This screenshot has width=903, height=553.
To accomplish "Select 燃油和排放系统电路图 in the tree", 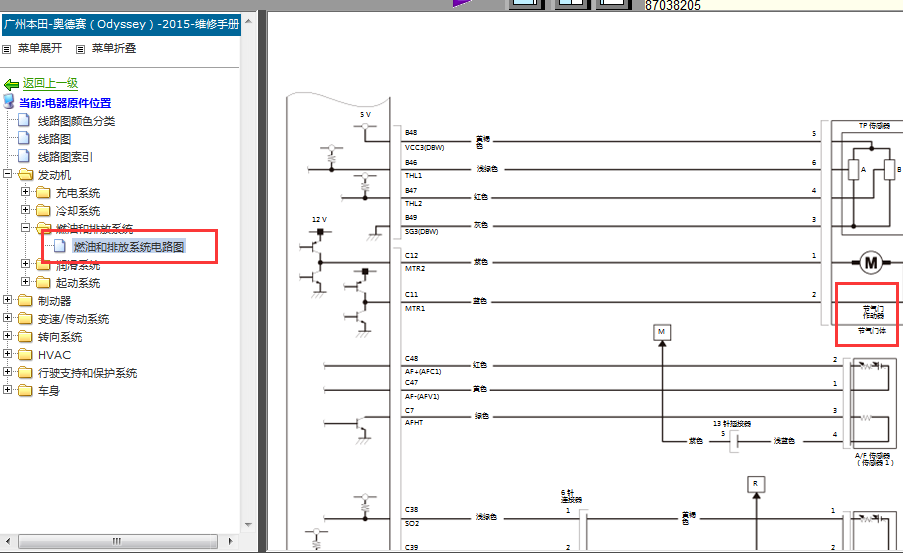I will [128, 247].
